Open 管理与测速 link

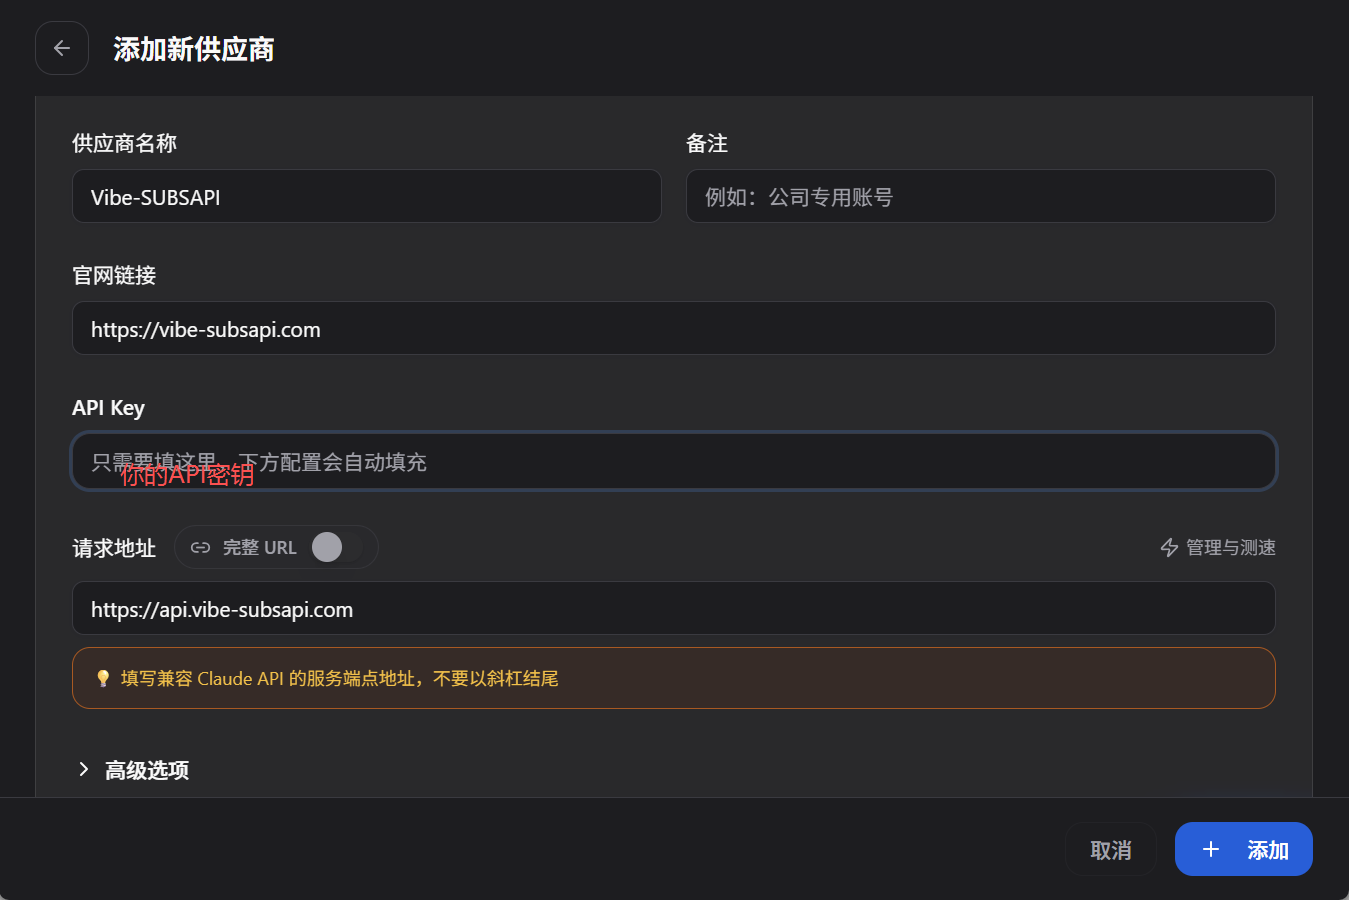[1218, 548]
